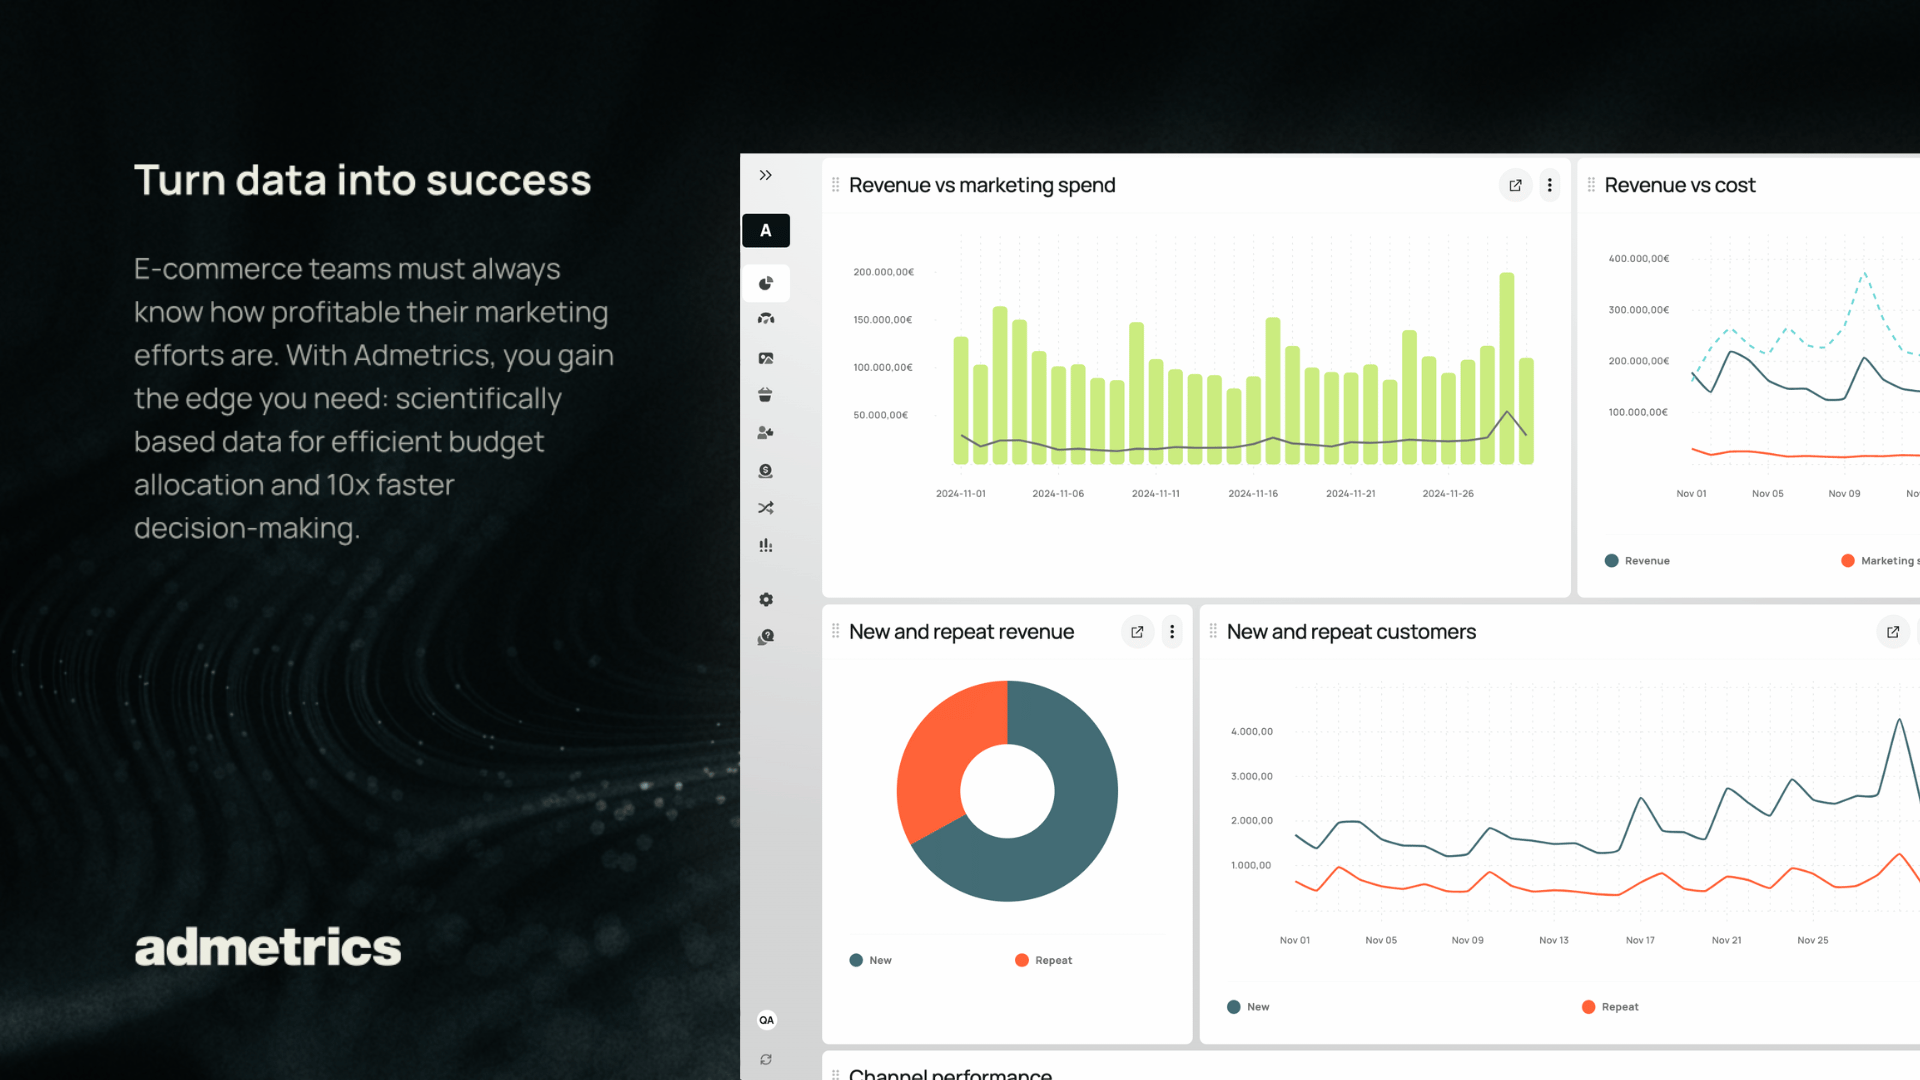1920x1080 pixels.
Task: Click the audience/people group icon
Action: (x=766, y=433)
